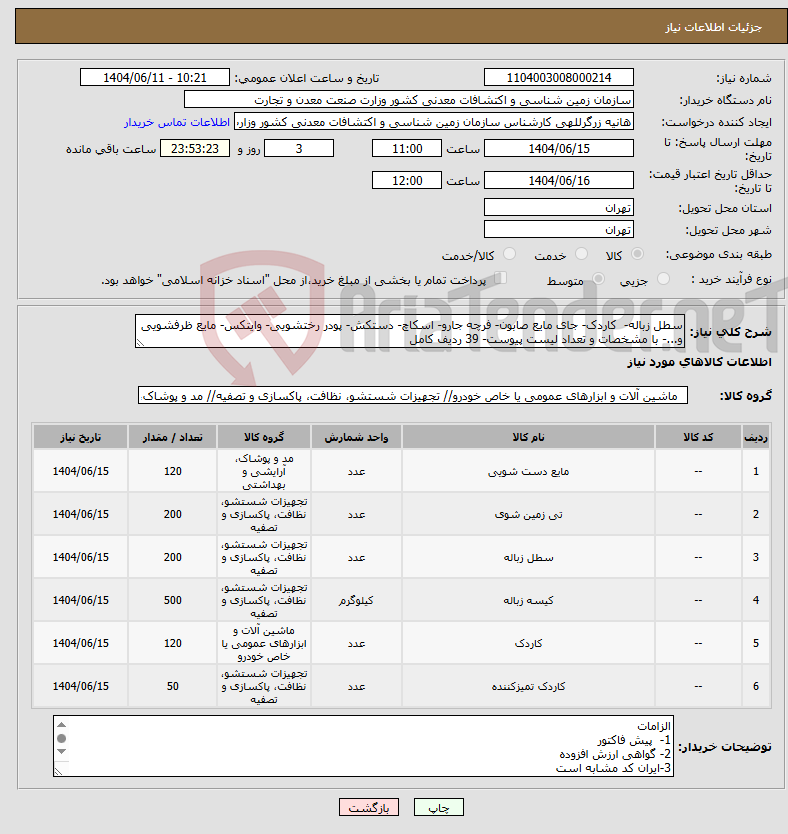This screenshot has height=834, width=788.
Task: Click the buyer notes scrollbar thumb
Action: click(62, 738)
